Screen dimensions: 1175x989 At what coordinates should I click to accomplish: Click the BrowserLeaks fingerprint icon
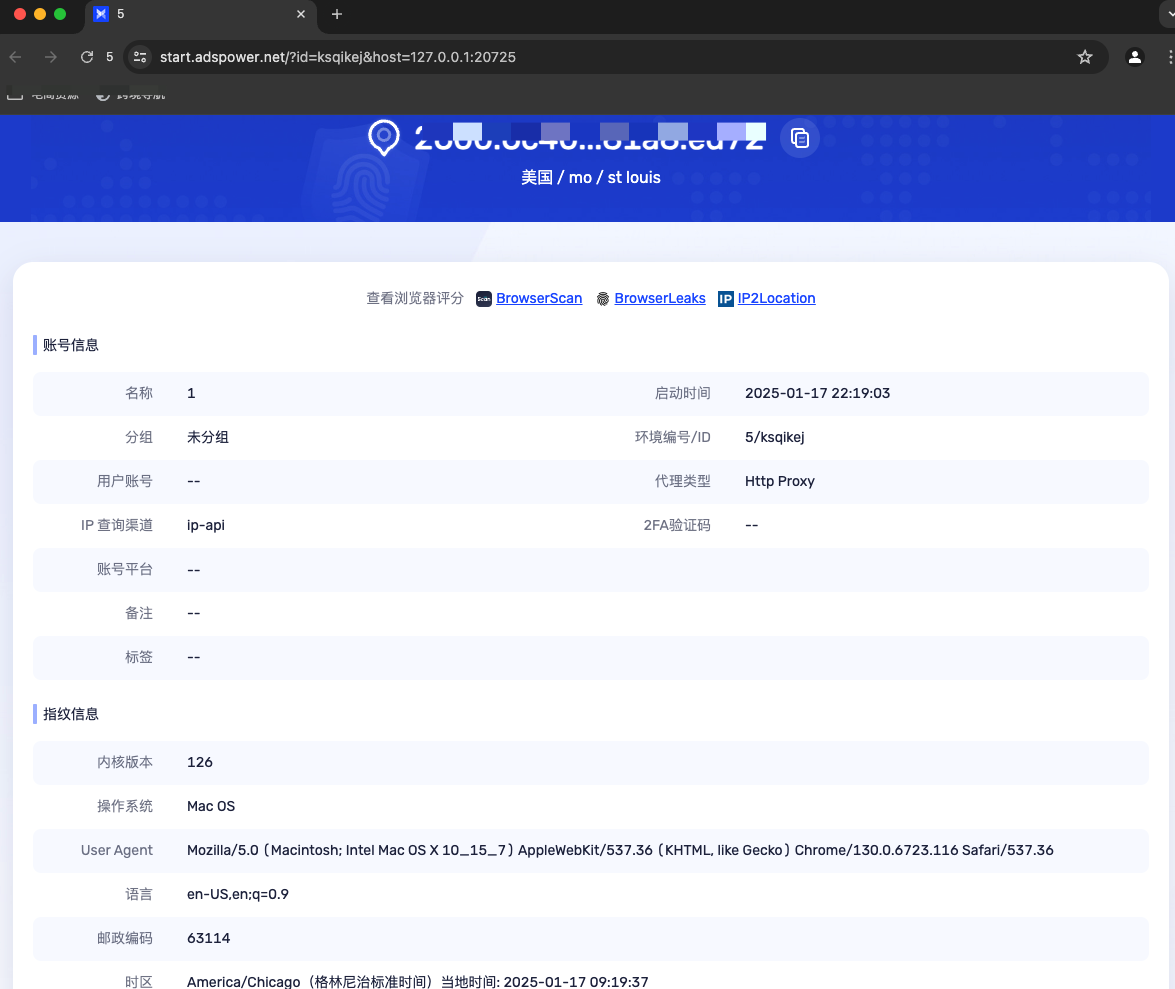tap(602, 299)
